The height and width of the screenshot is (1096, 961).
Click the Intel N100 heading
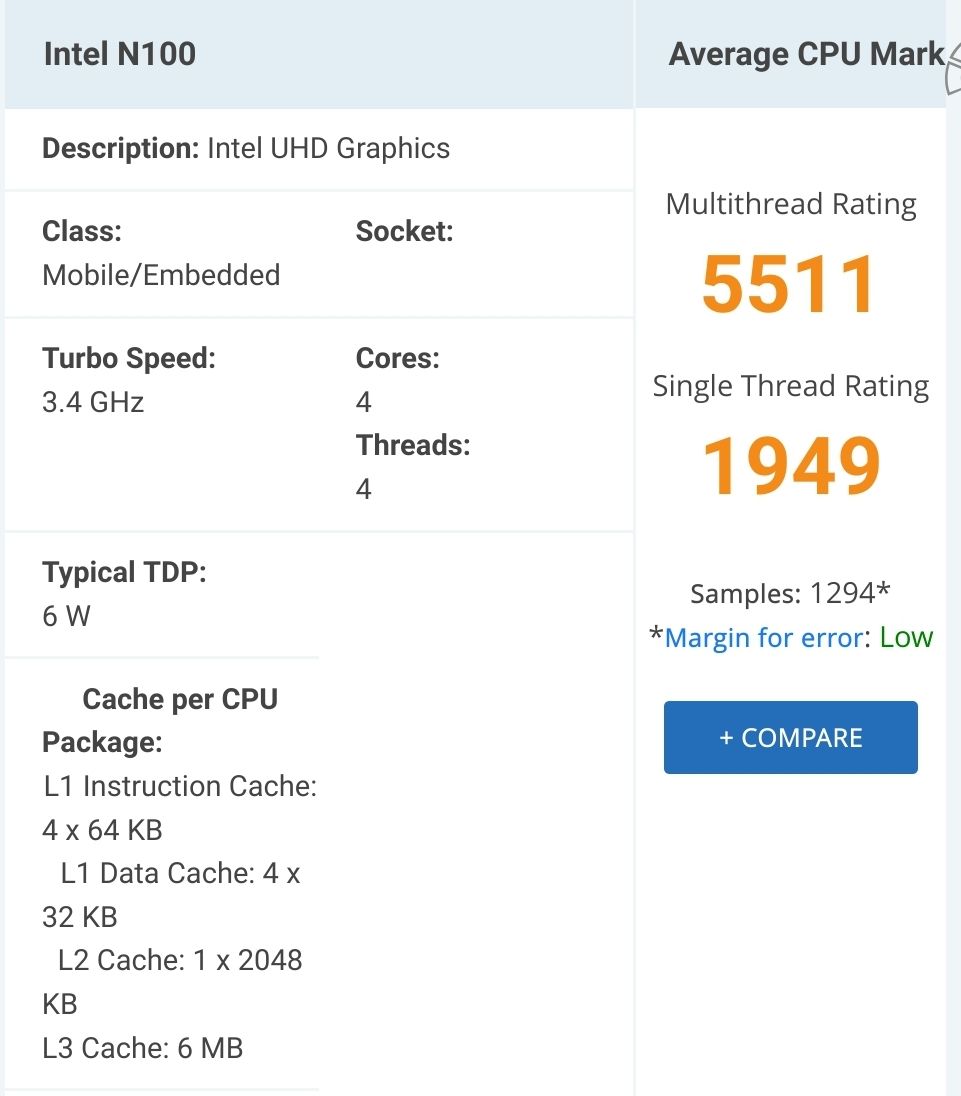pos(120,54)
